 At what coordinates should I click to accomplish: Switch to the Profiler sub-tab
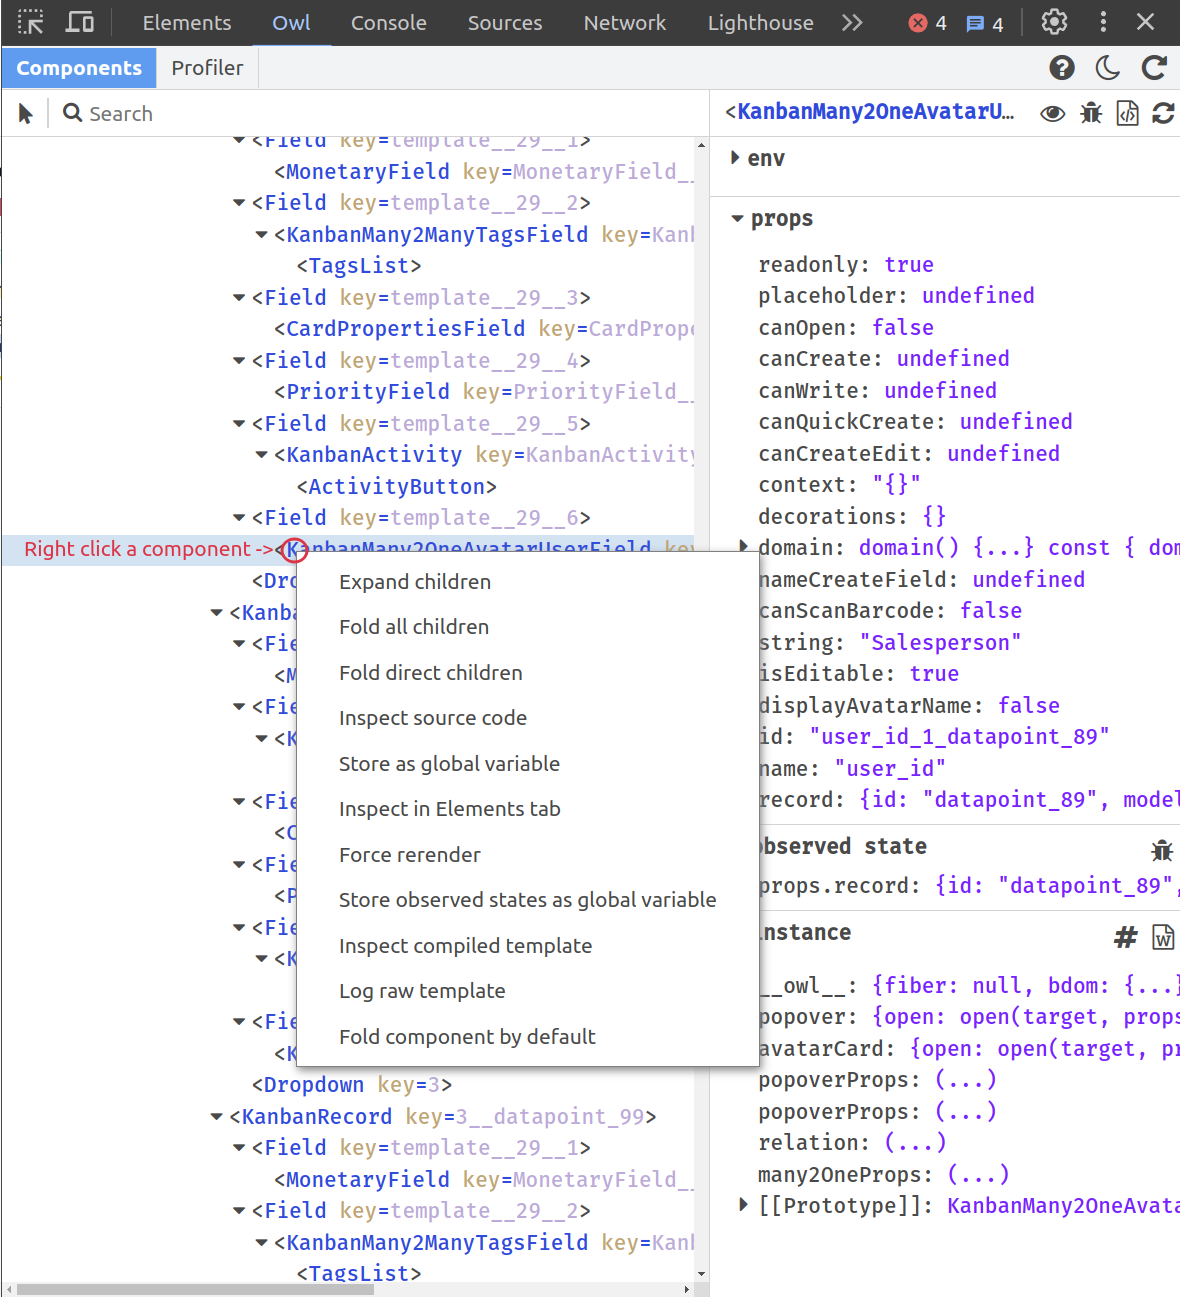coord(207,68)
